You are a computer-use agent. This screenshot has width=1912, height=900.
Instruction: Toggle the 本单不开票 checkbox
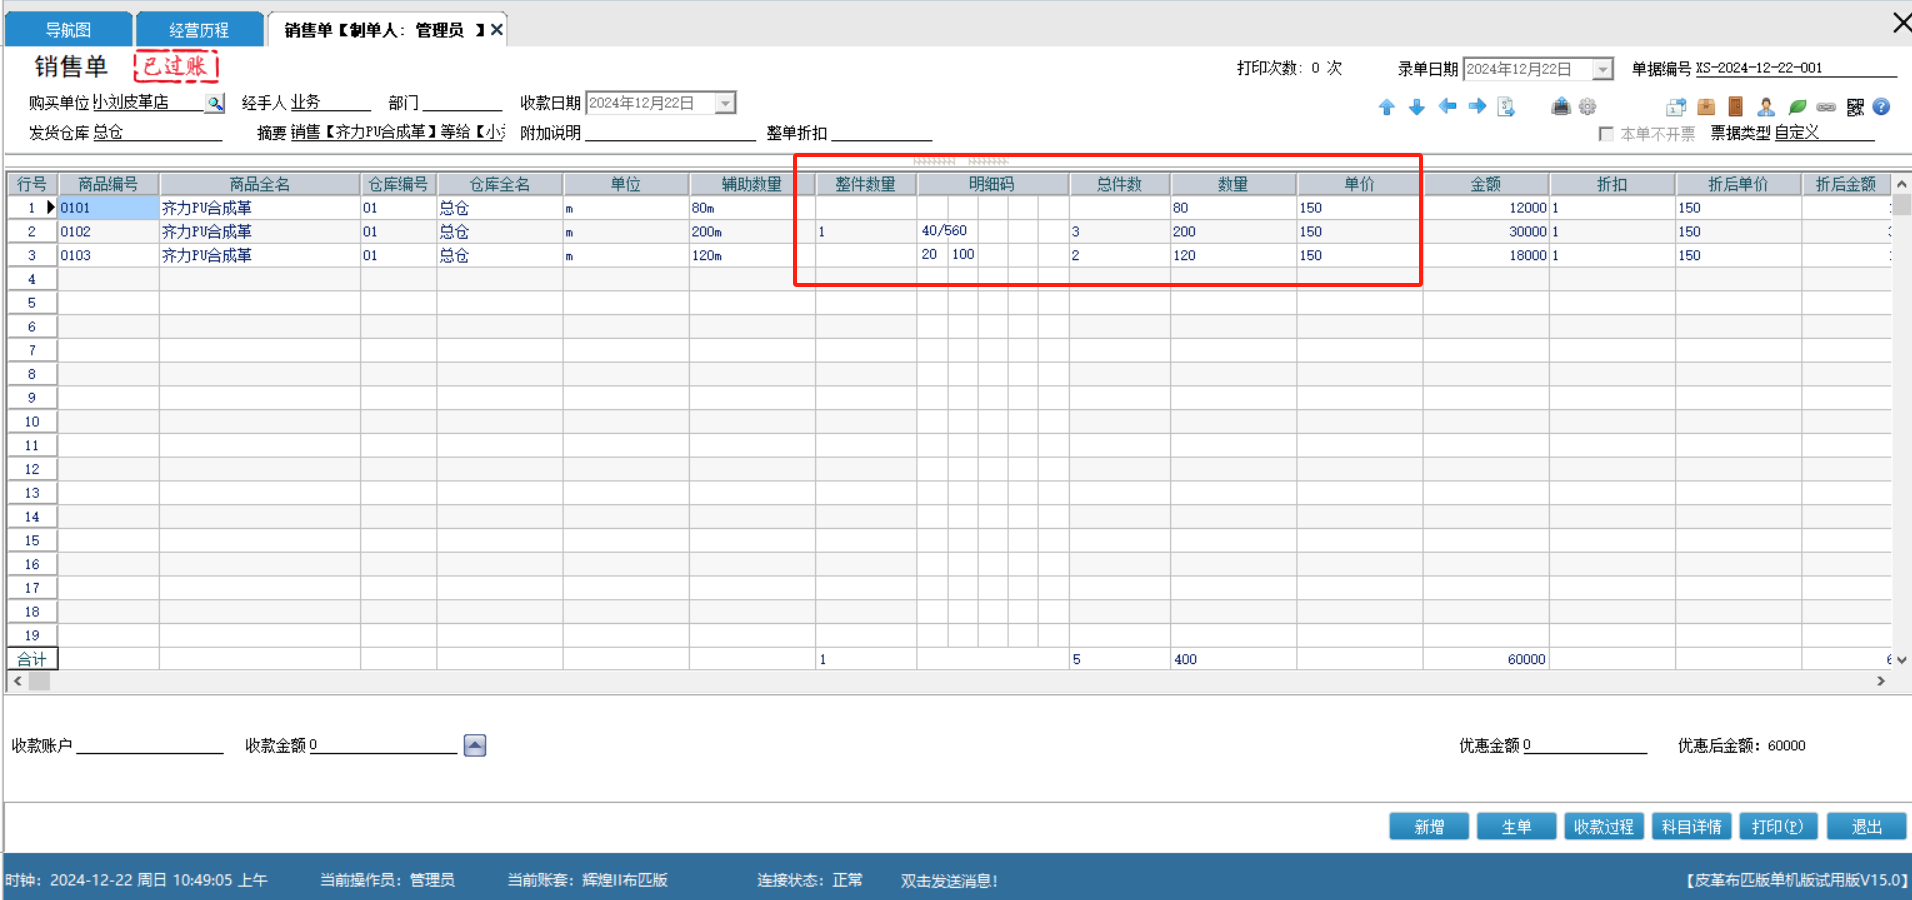click(1606, 134)
